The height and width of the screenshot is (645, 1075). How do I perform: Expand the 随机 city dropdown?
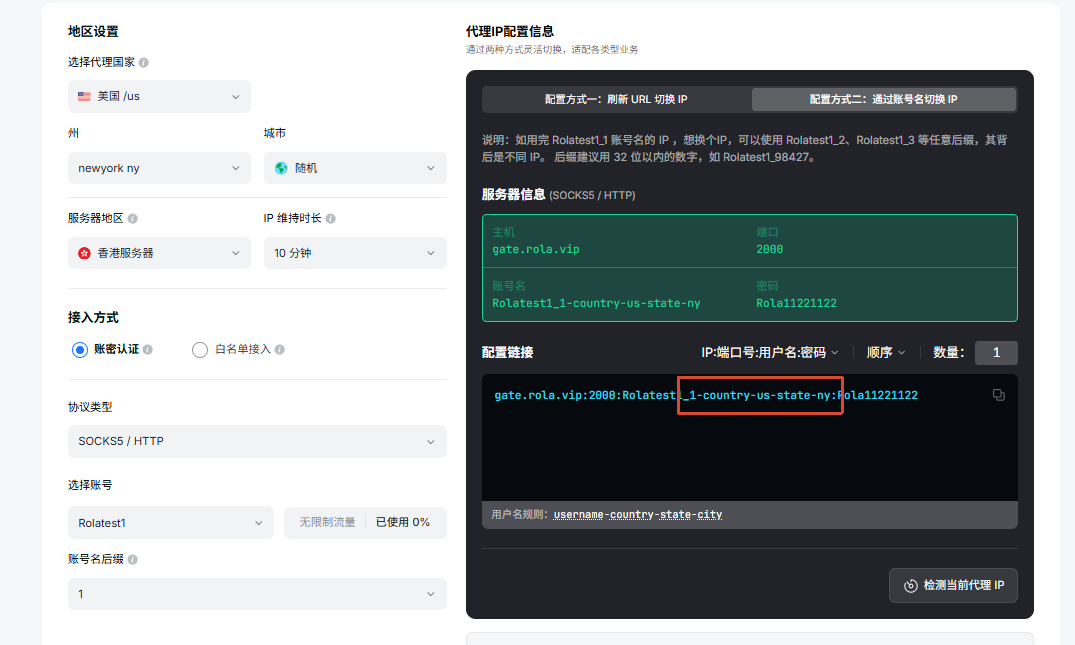click(355, 168)
